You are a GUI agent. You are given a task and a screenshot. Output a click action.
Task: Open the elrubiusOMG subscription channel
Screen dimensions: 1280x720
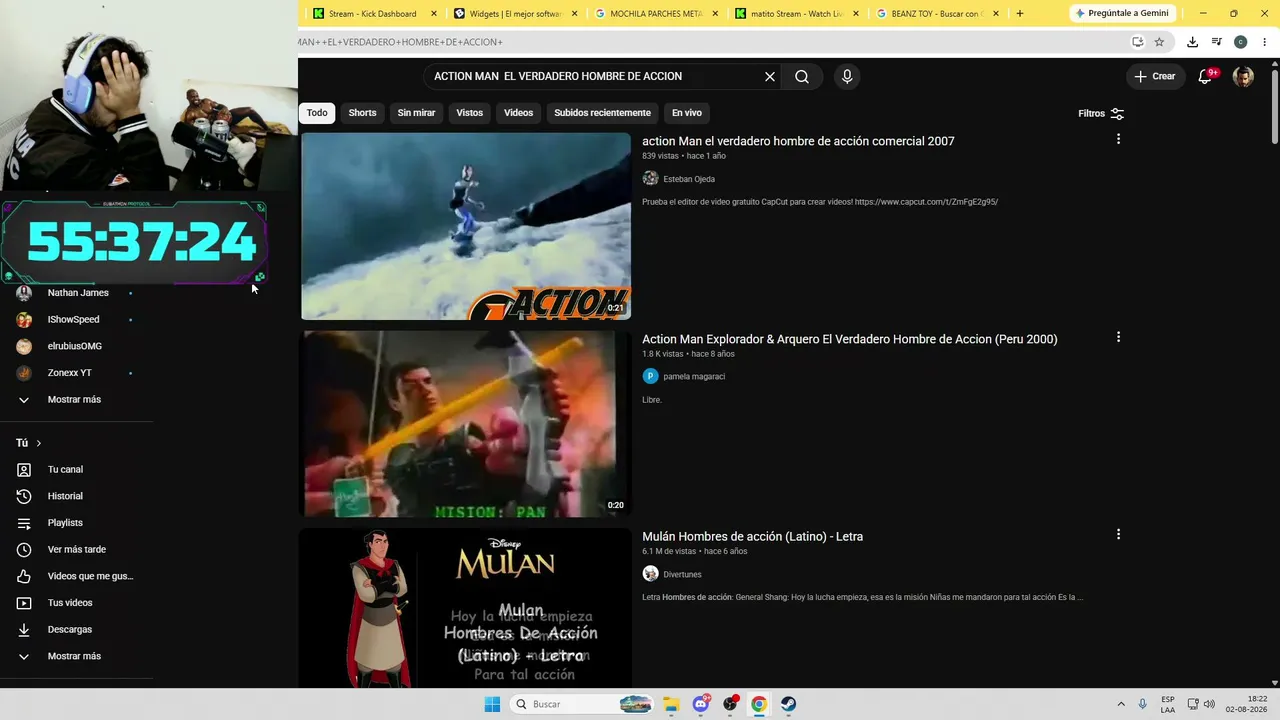pyautogui.click(x=76, y=346)
